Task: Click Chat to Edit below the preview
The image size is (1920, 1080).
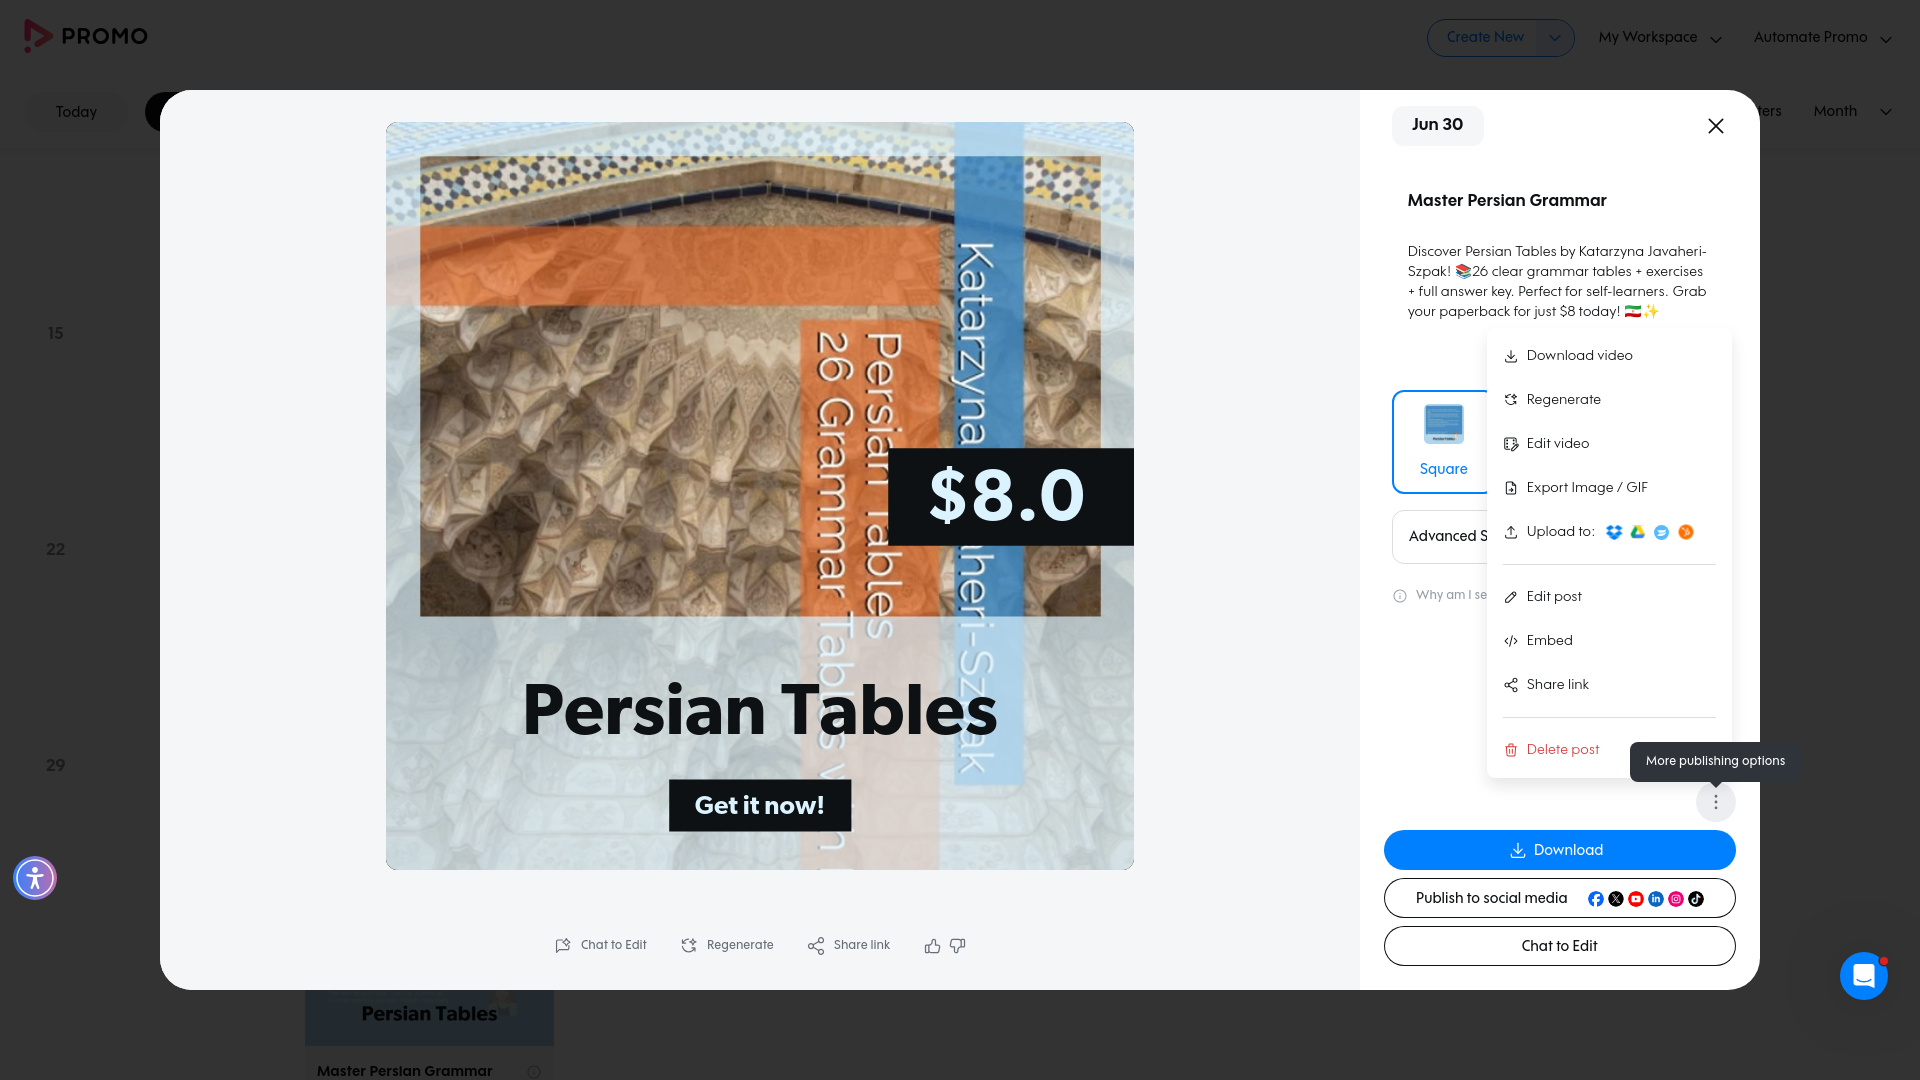Action: [601, 945]
